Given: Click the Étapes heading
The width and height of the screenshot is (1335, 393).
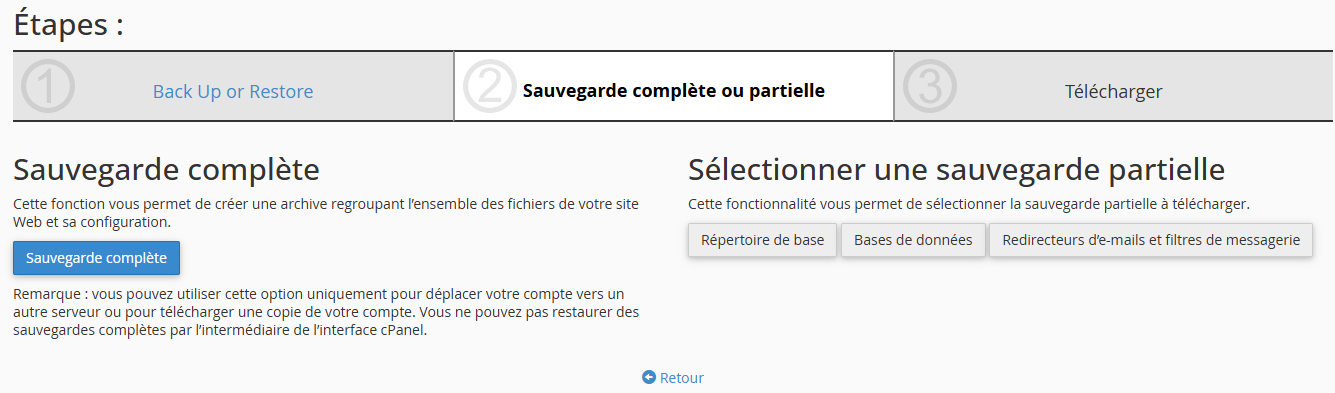Looking at the screenshot, I should pos(69,24).
